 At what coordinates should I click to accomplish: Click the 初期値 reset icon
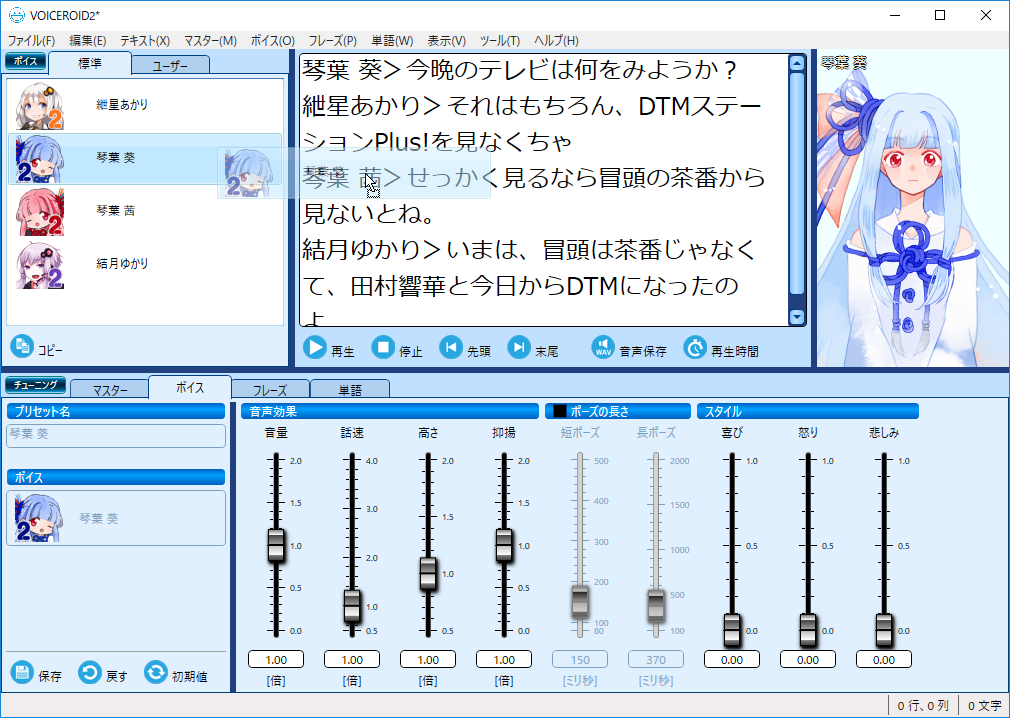[x=156, y=673]
